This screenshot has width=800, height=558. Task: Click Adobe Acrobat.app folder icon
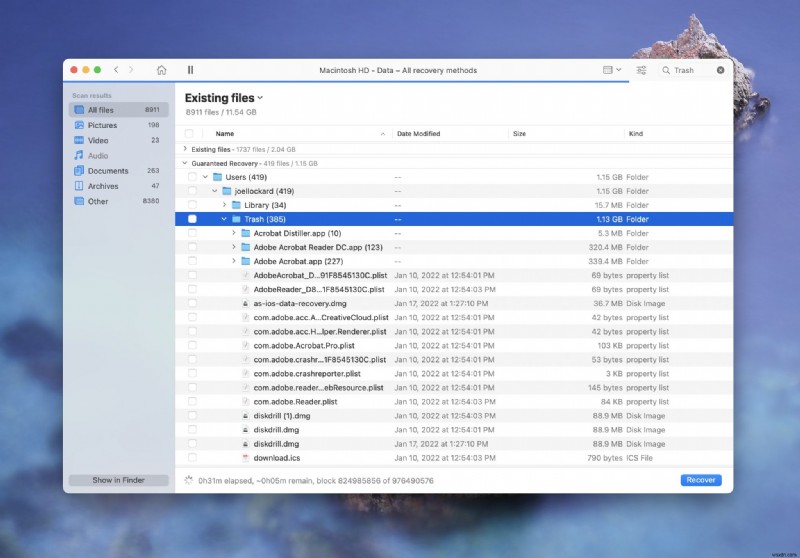[245, 261]
